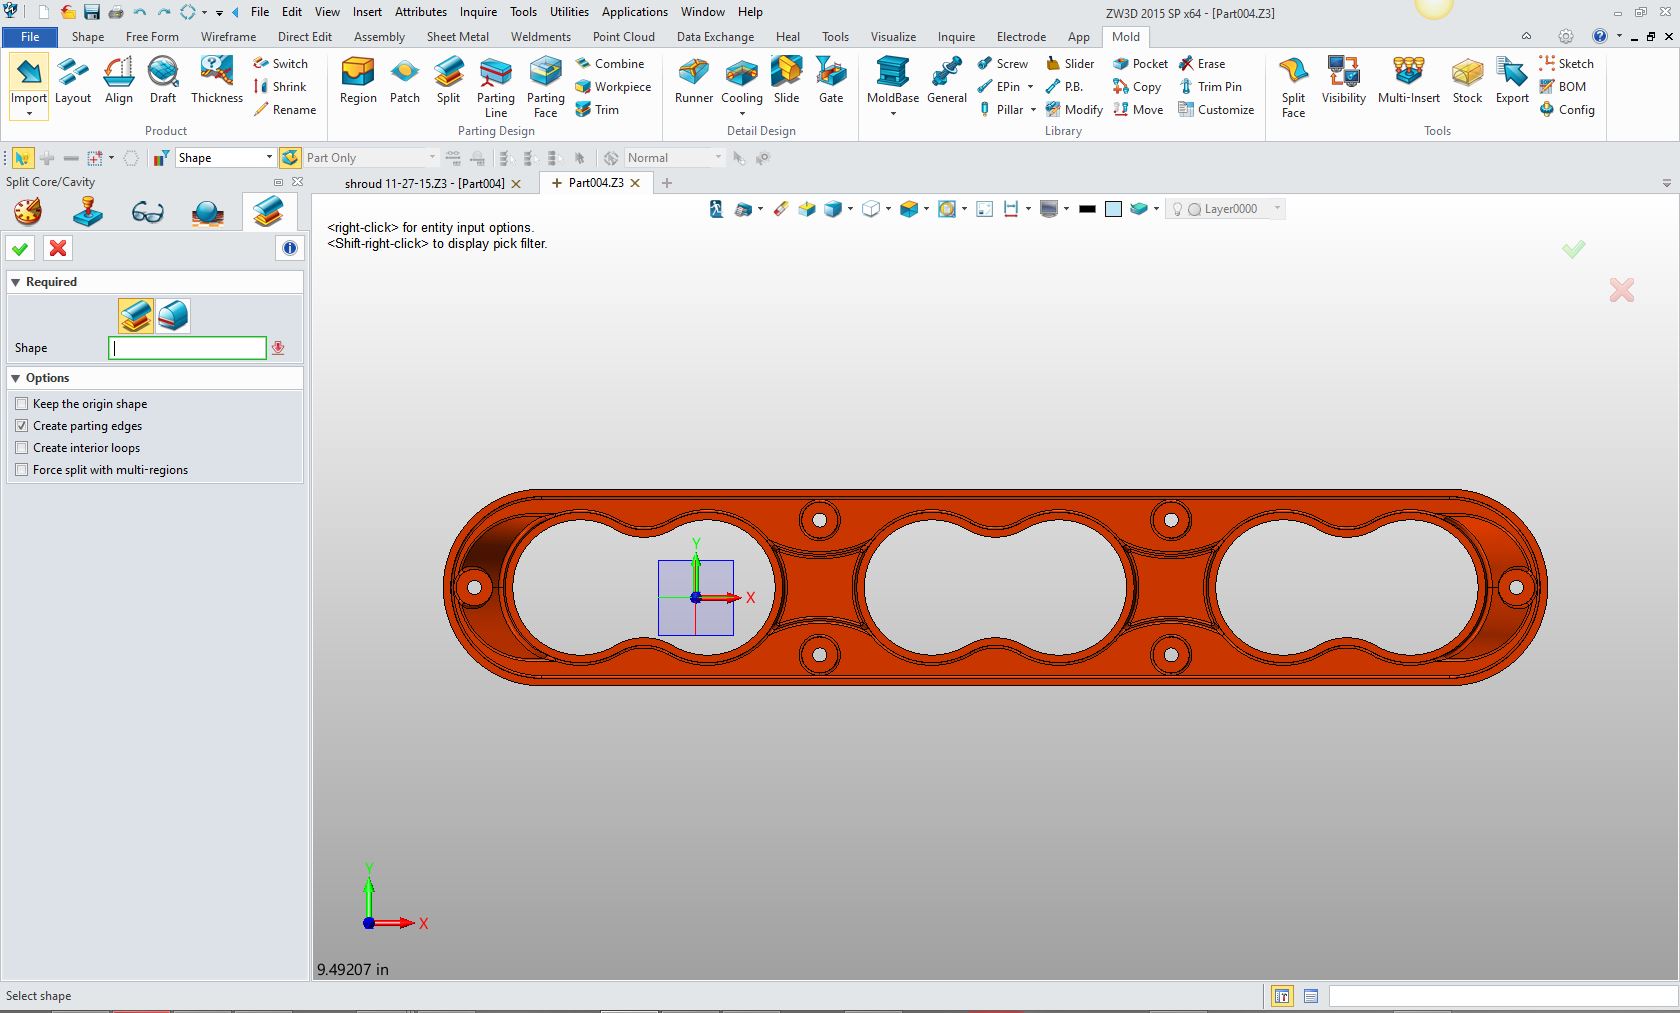Image resolution: width=1680 pixels, height=1013 pixels.
Task: Uncheck Create parting edges option
Action: tap(22, 426)
